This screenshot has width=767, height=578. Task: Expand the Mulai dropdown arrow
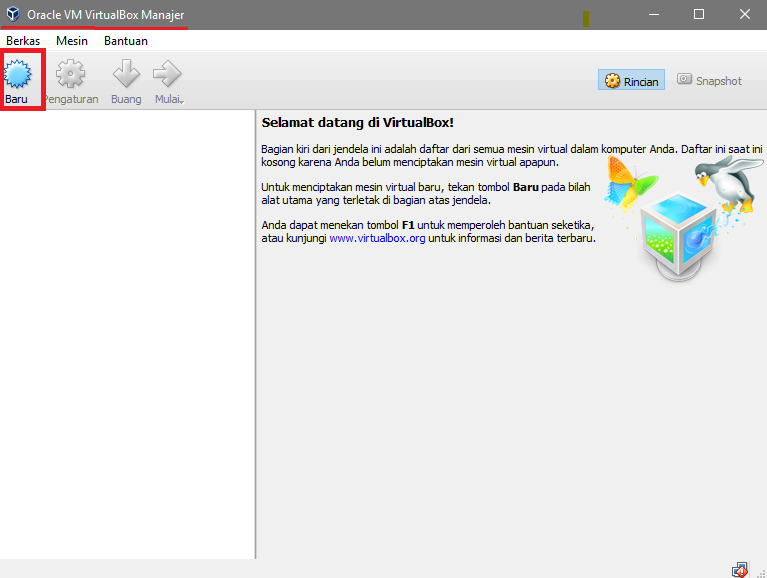182,101
